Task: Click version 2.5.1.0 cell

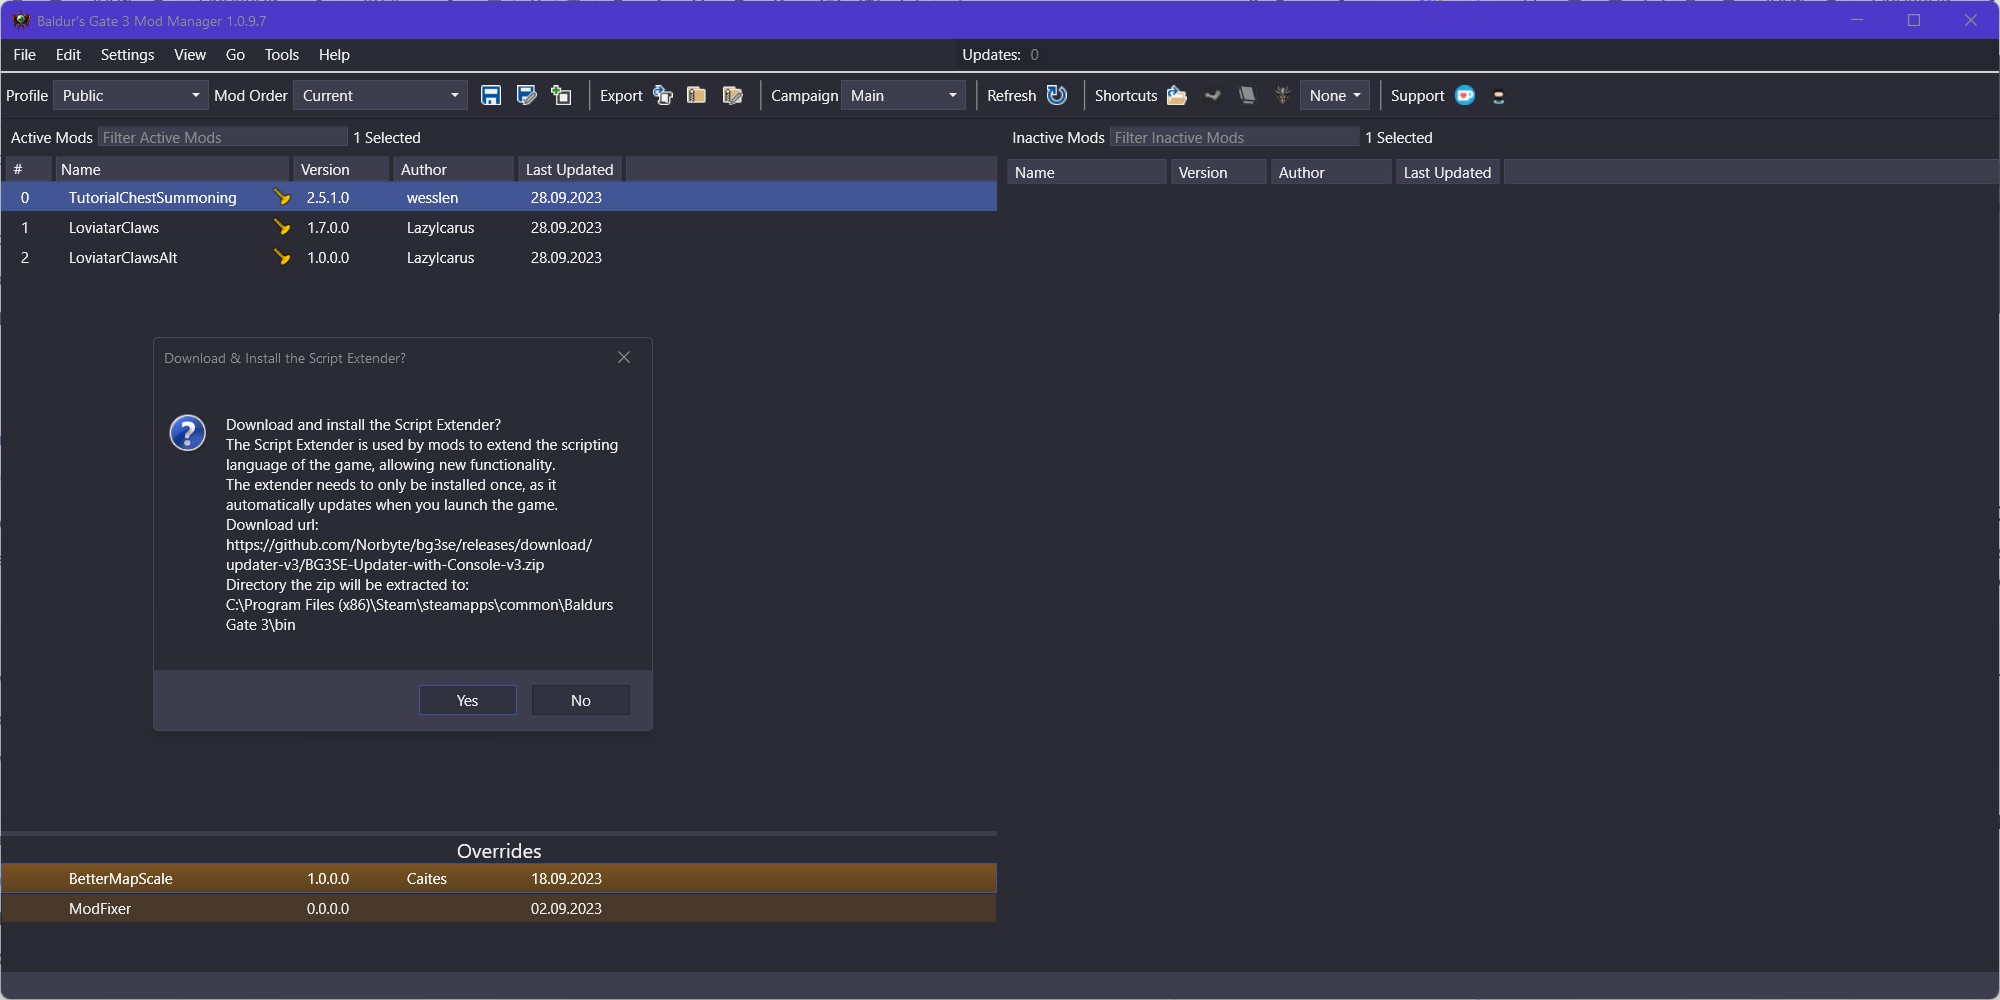Action: (328, 198)
